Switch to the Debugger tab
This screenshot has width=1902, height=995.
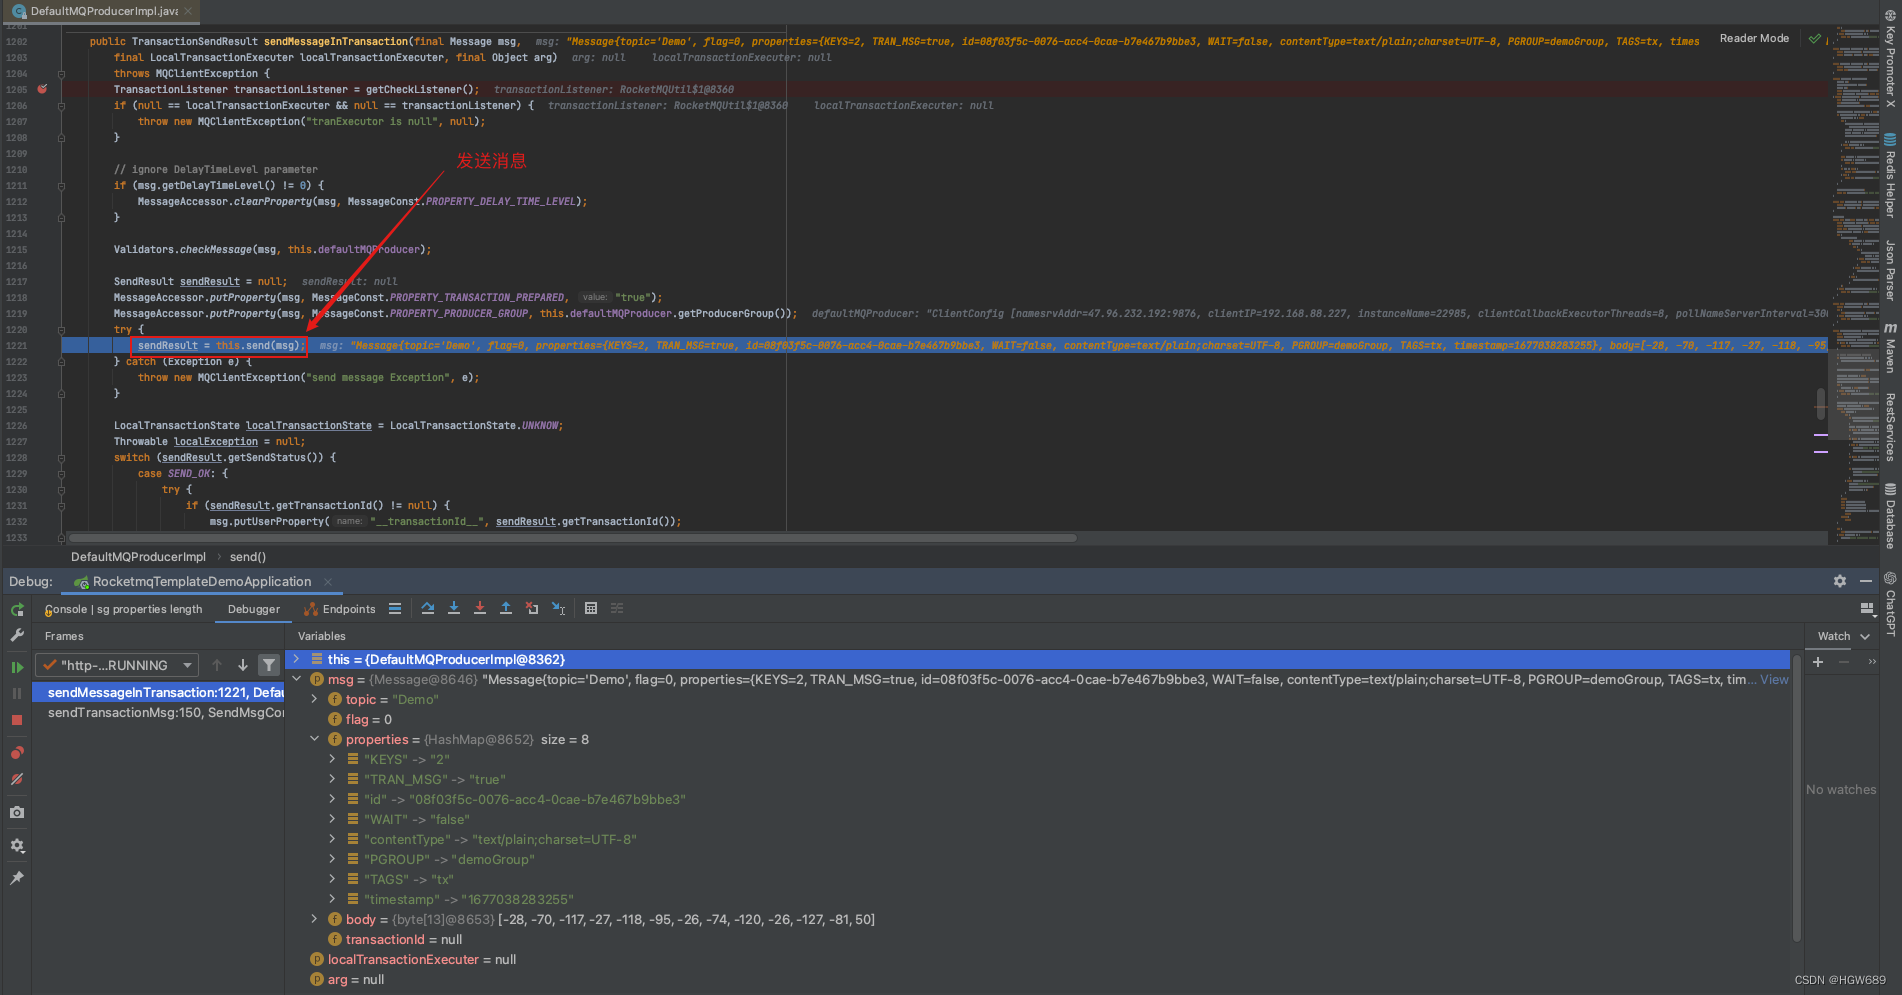(254, 609)
